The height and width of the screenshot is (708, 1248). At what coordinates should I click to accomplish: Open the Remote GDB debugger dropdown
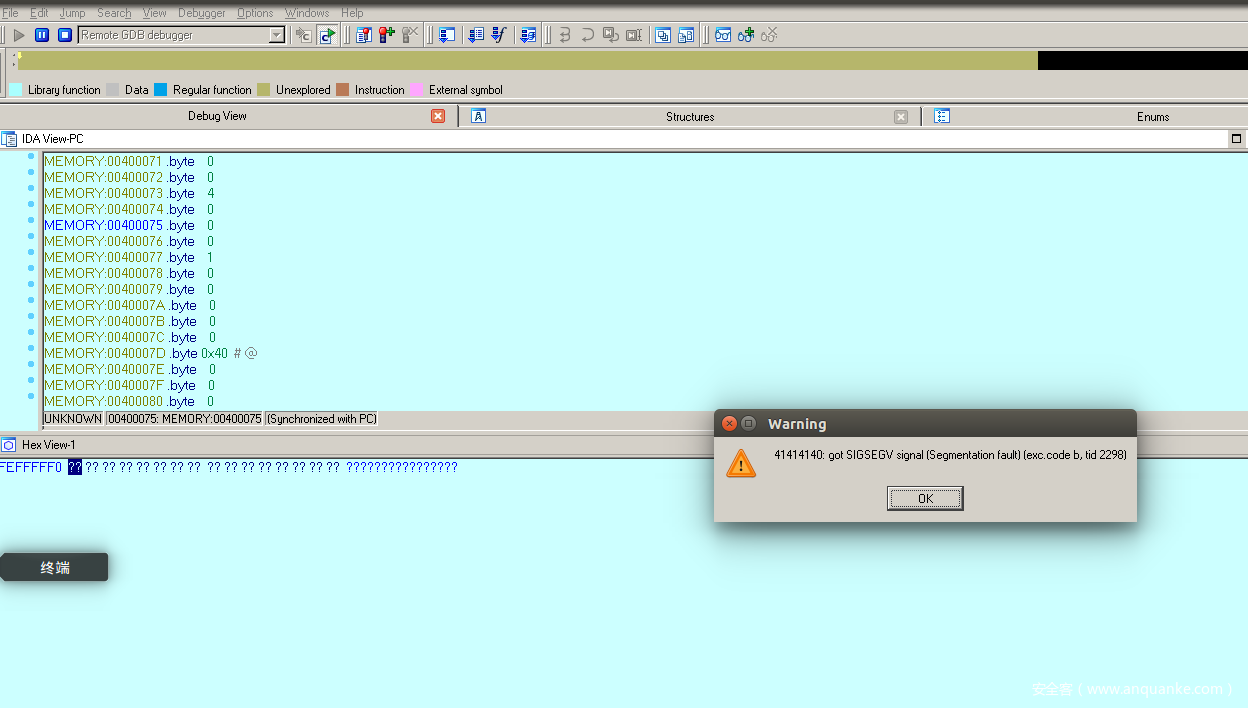coord(277,35)
